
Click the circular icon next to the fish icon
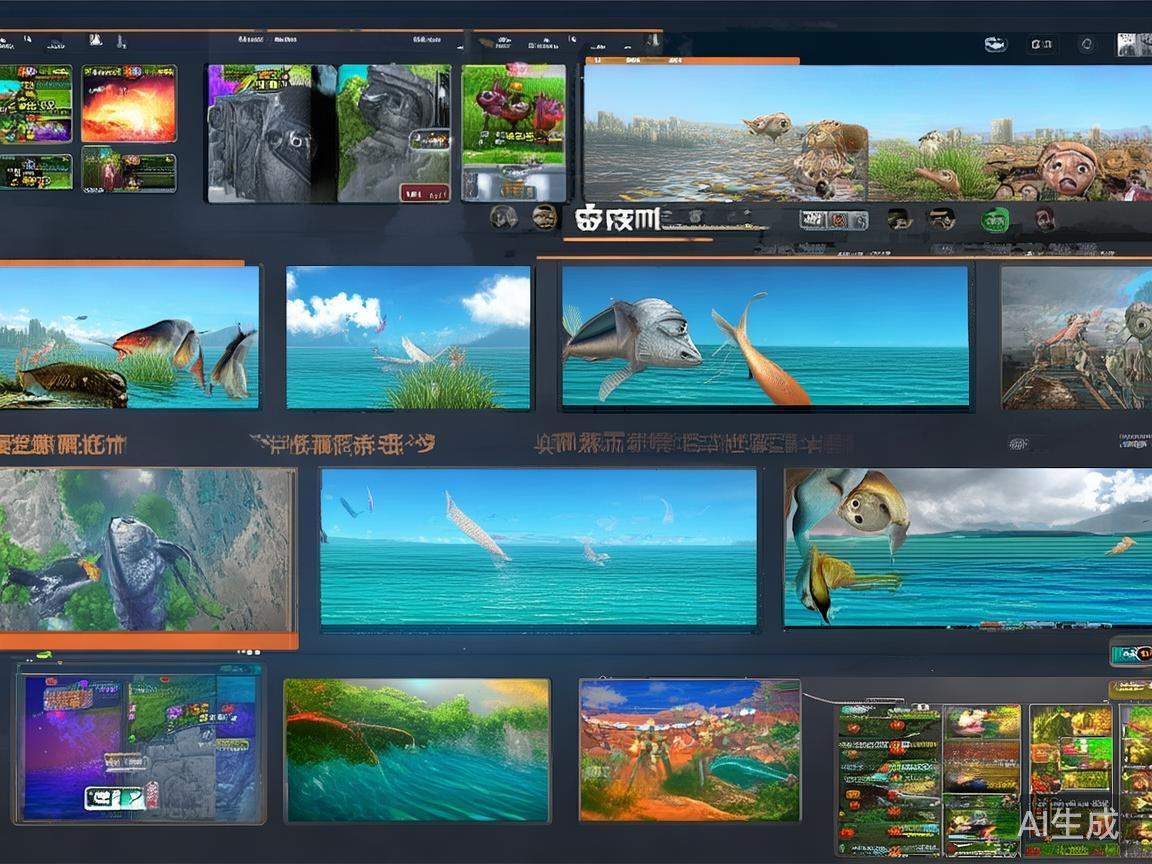[1087, 44]
